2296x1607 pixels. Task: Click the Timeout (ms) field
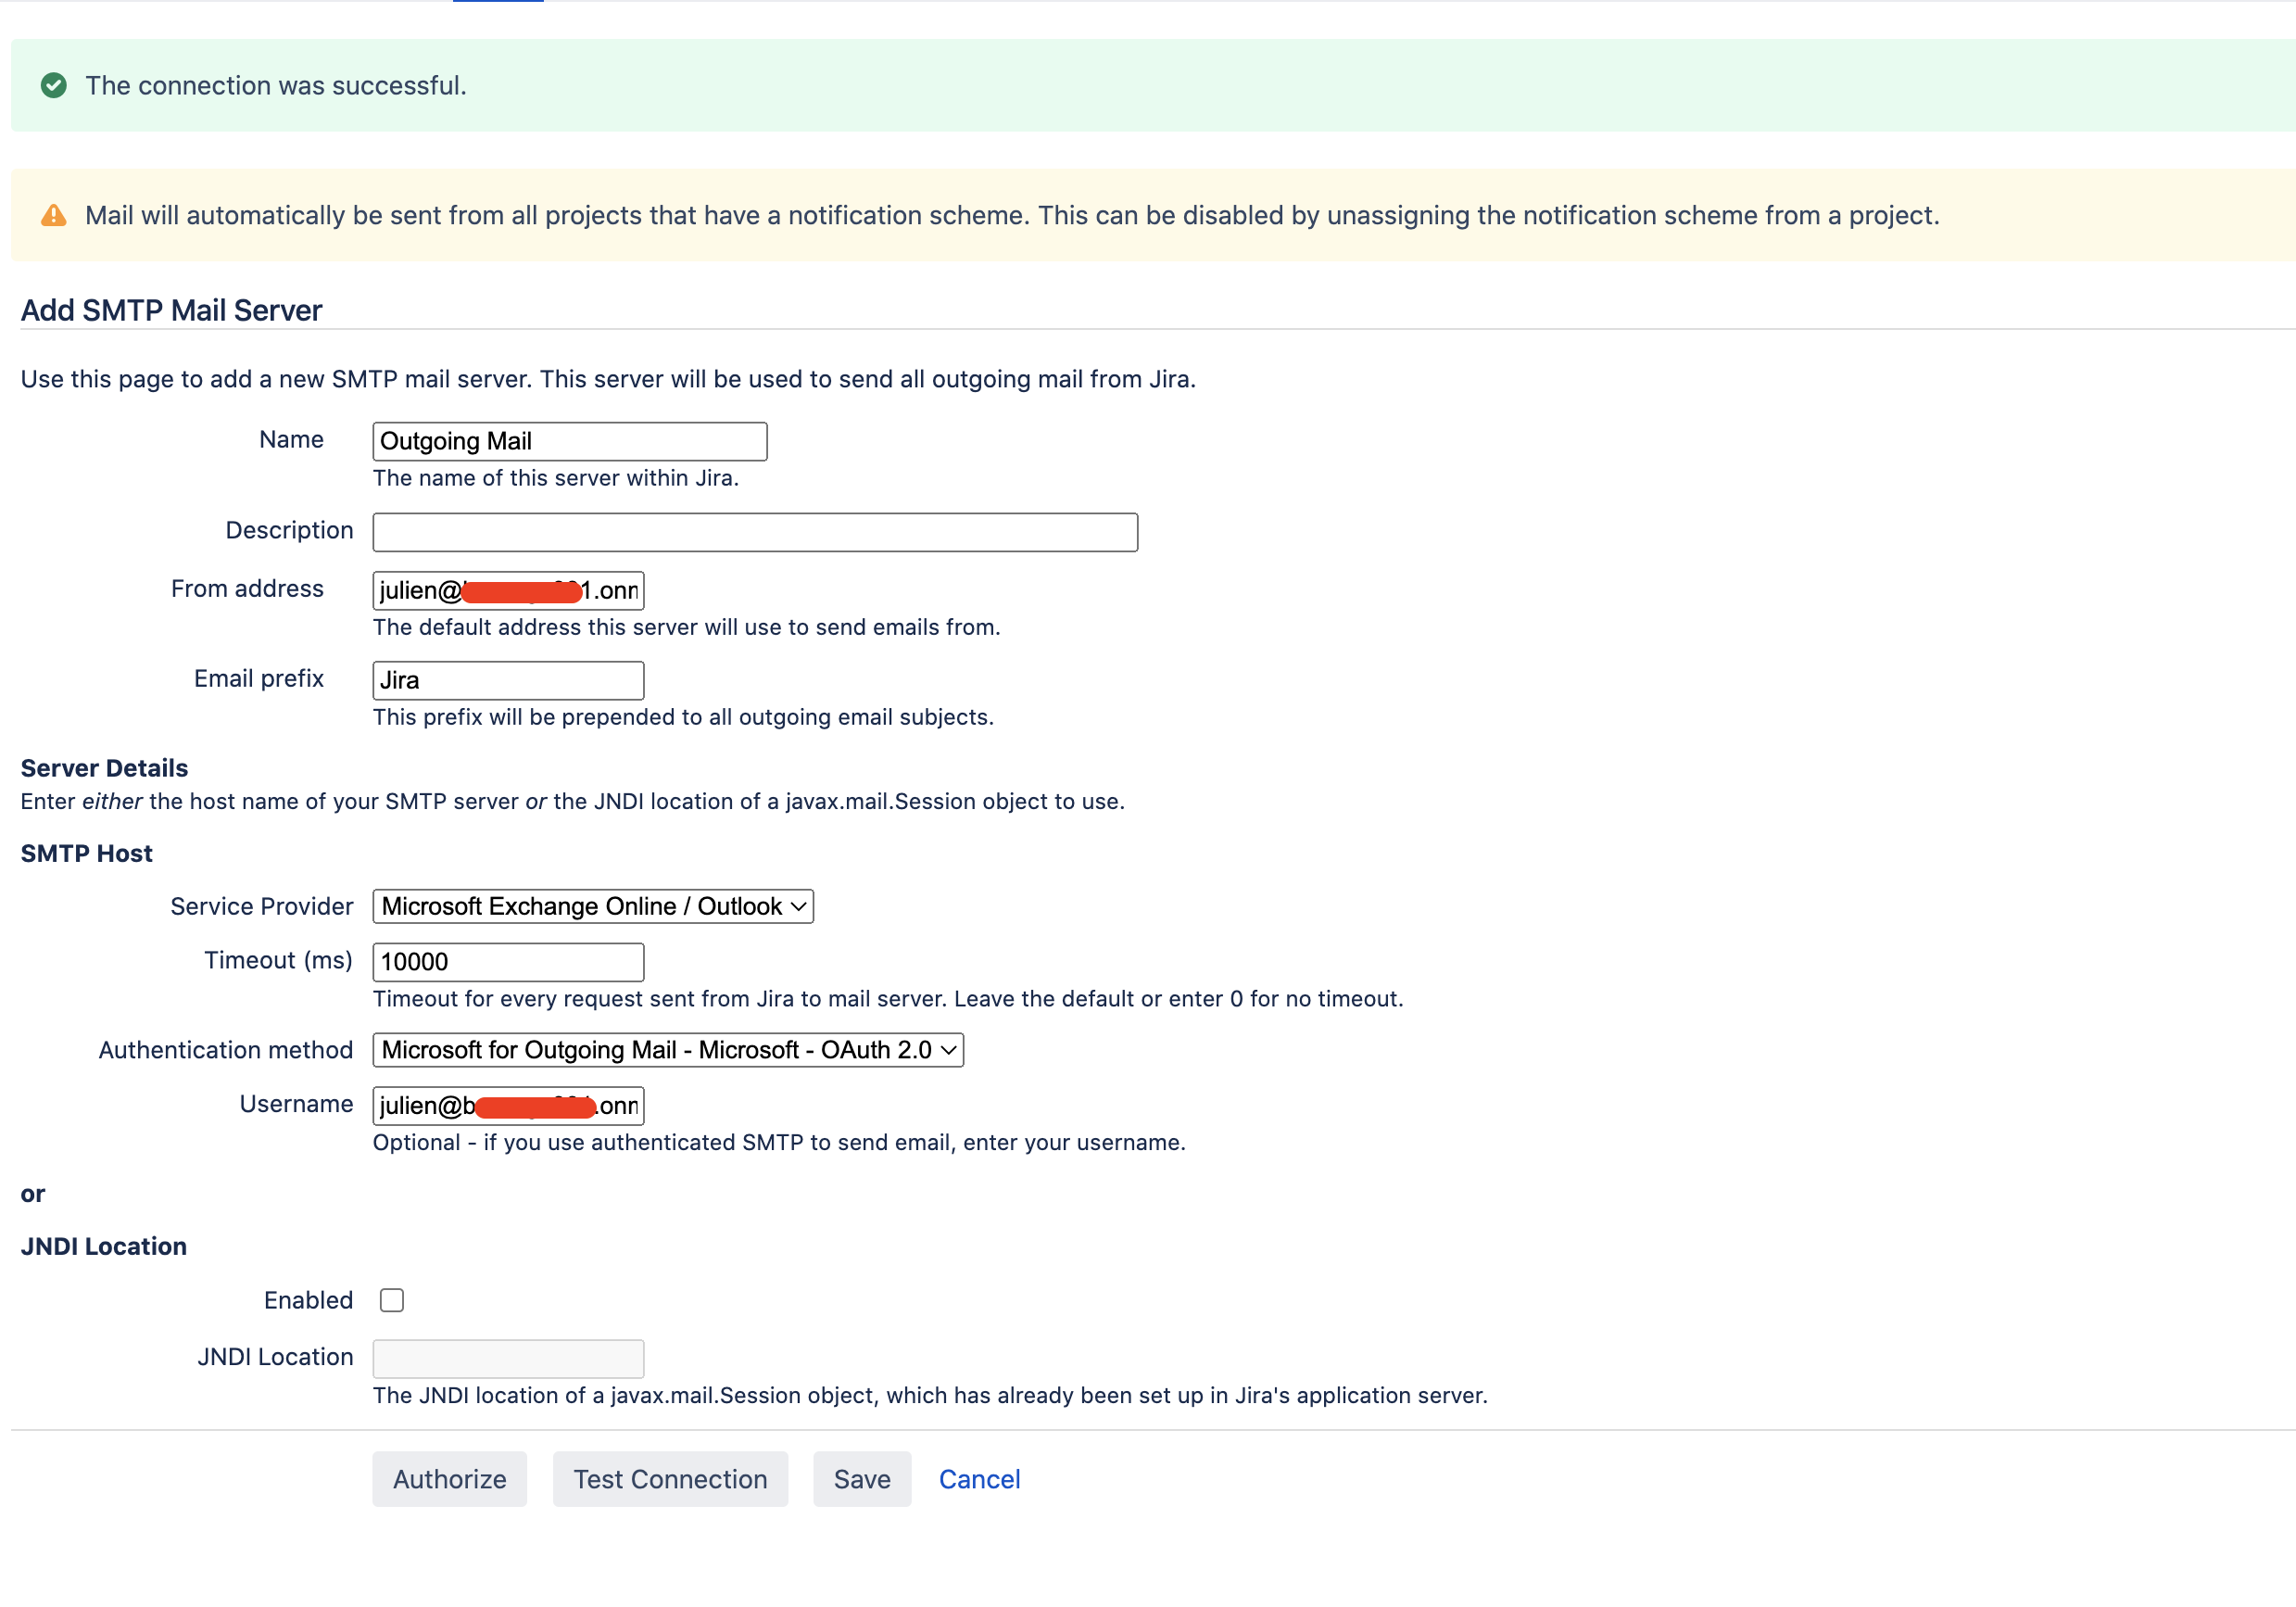(508, 962)
